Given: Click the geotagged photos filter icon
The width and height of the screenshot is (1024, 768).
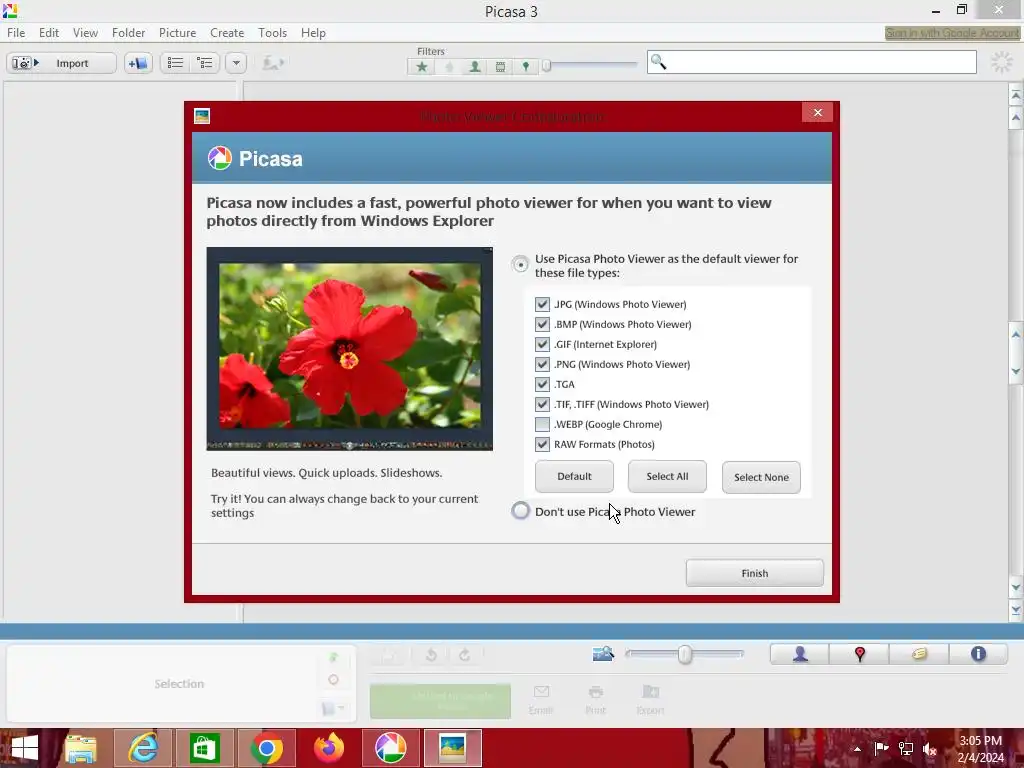Looking at the screenshot, I should coord(526,67).
